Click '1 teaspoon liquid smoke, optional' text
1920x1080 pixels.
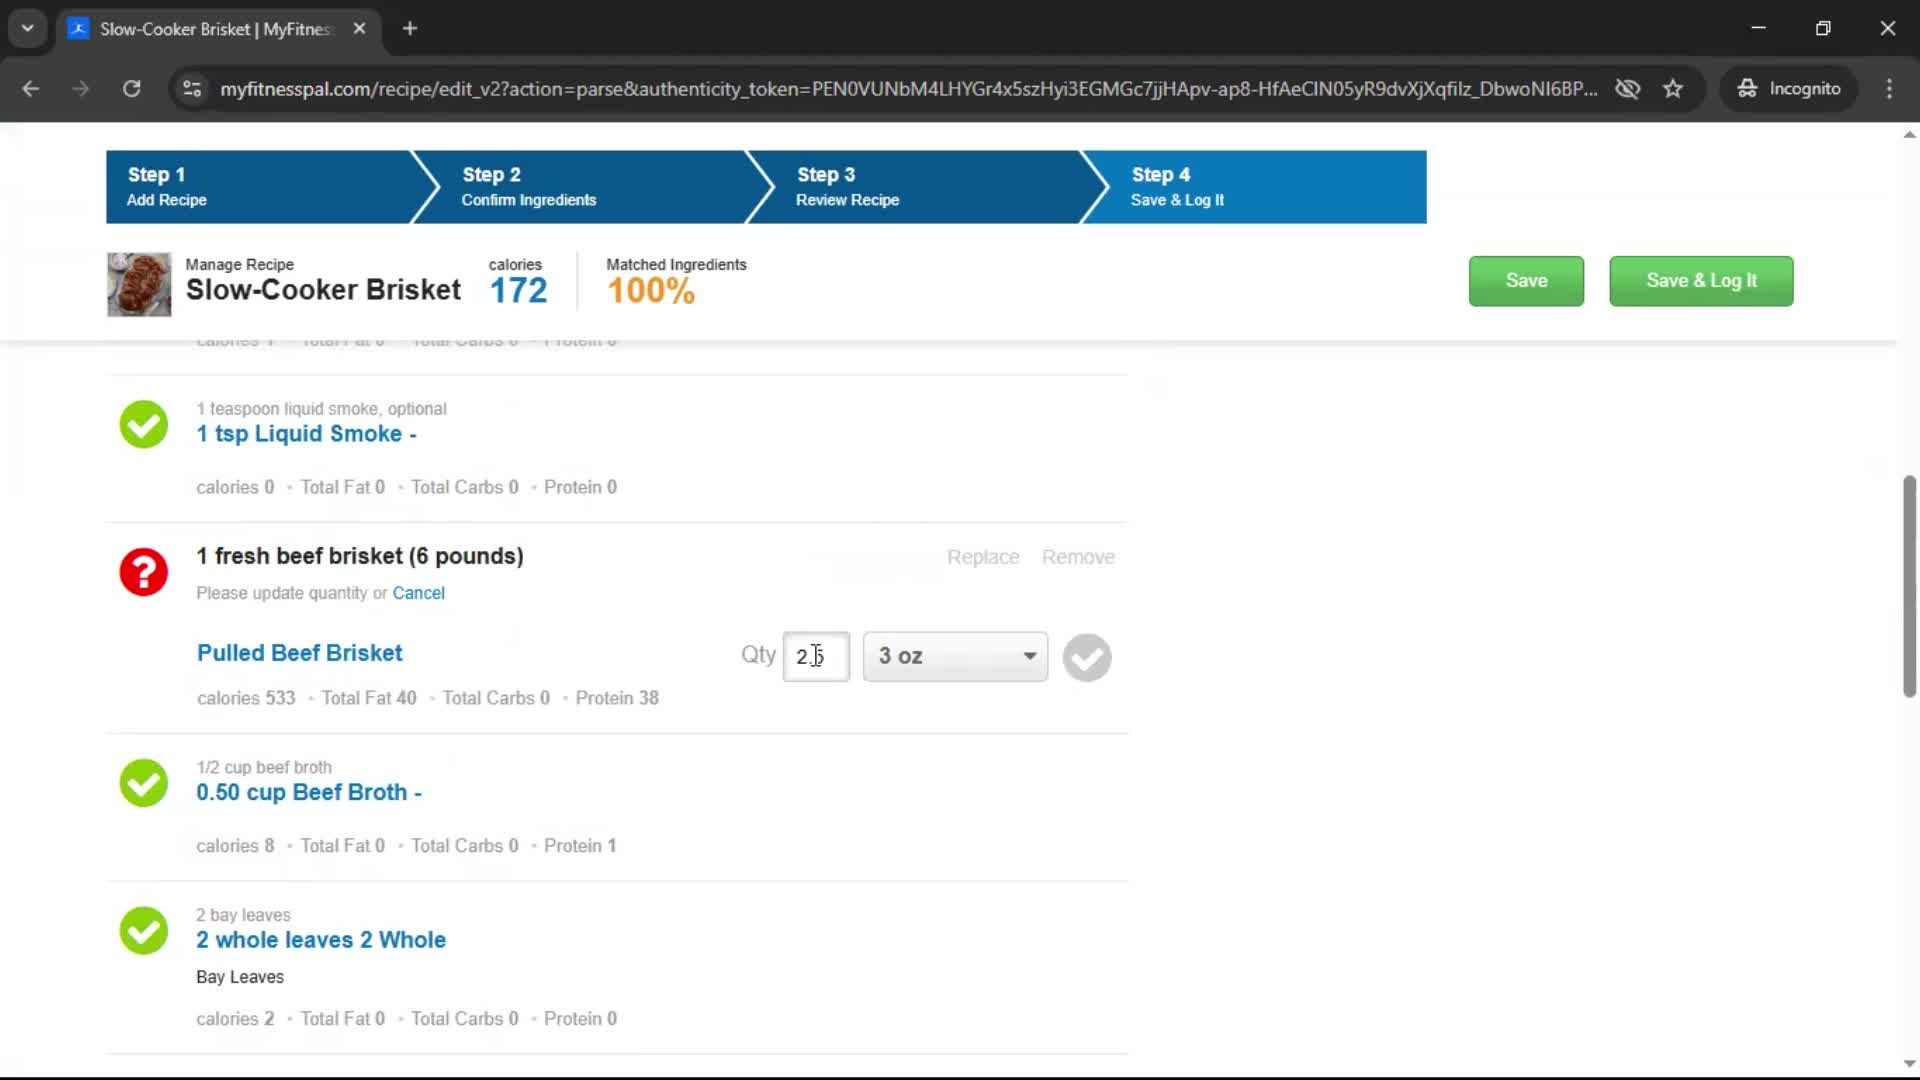coord(321,409)
